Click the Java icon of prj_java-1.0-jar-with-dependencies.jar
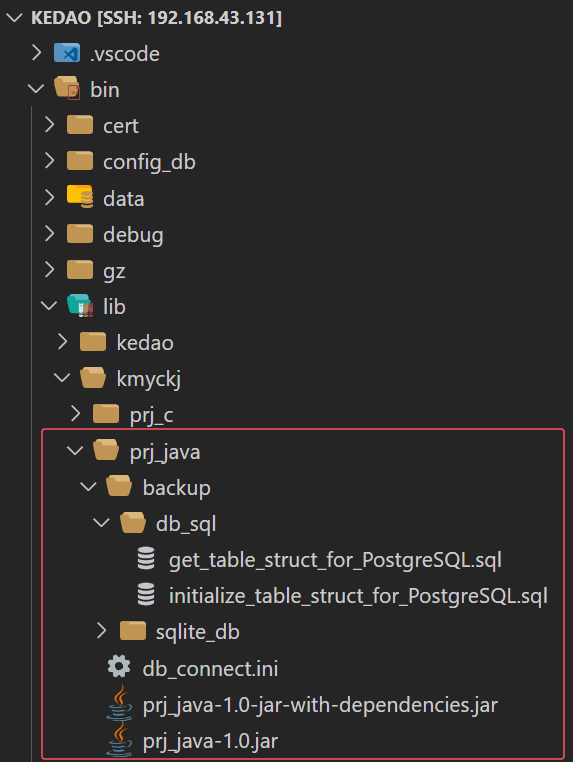The image size is (573, 762). pyautogui.click(x=119, y=703)
